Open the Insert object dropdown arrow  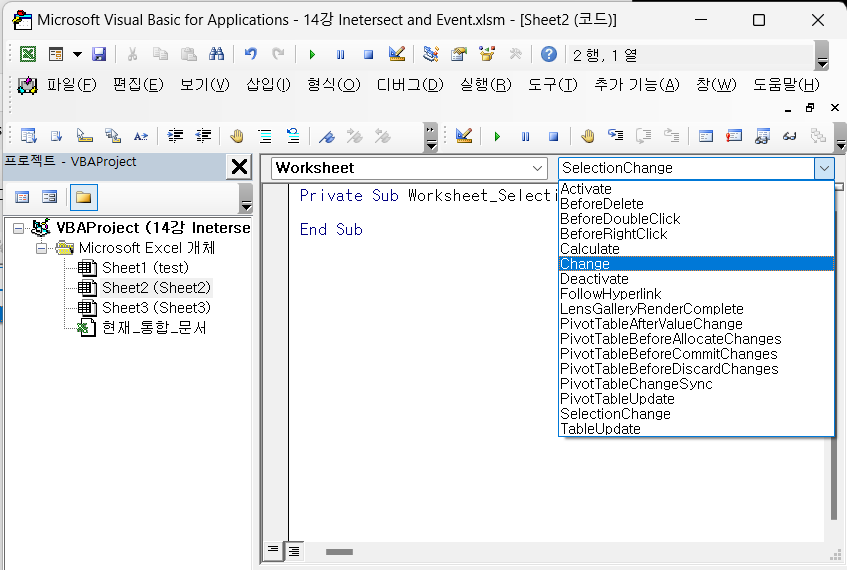pos(77,55)
